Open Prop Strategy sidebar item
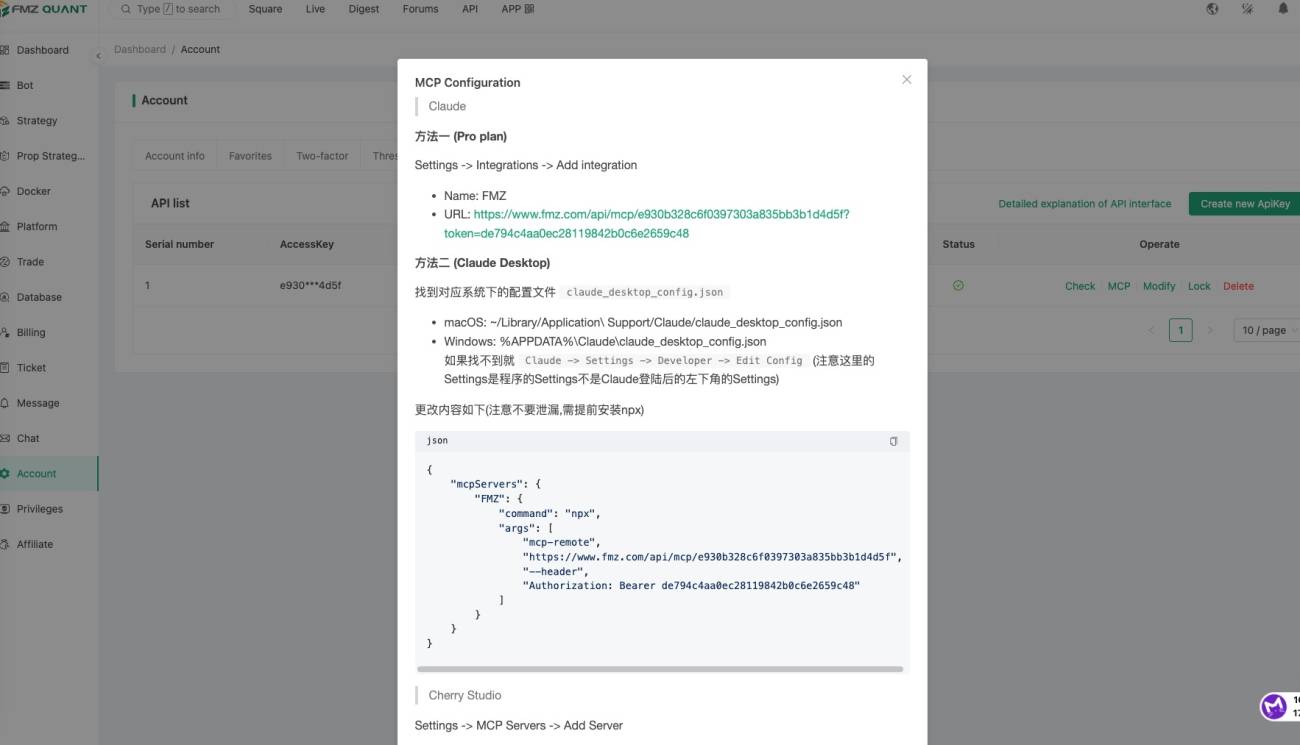This screenshot has height=745, width=1300. click(x=50, y=156)
